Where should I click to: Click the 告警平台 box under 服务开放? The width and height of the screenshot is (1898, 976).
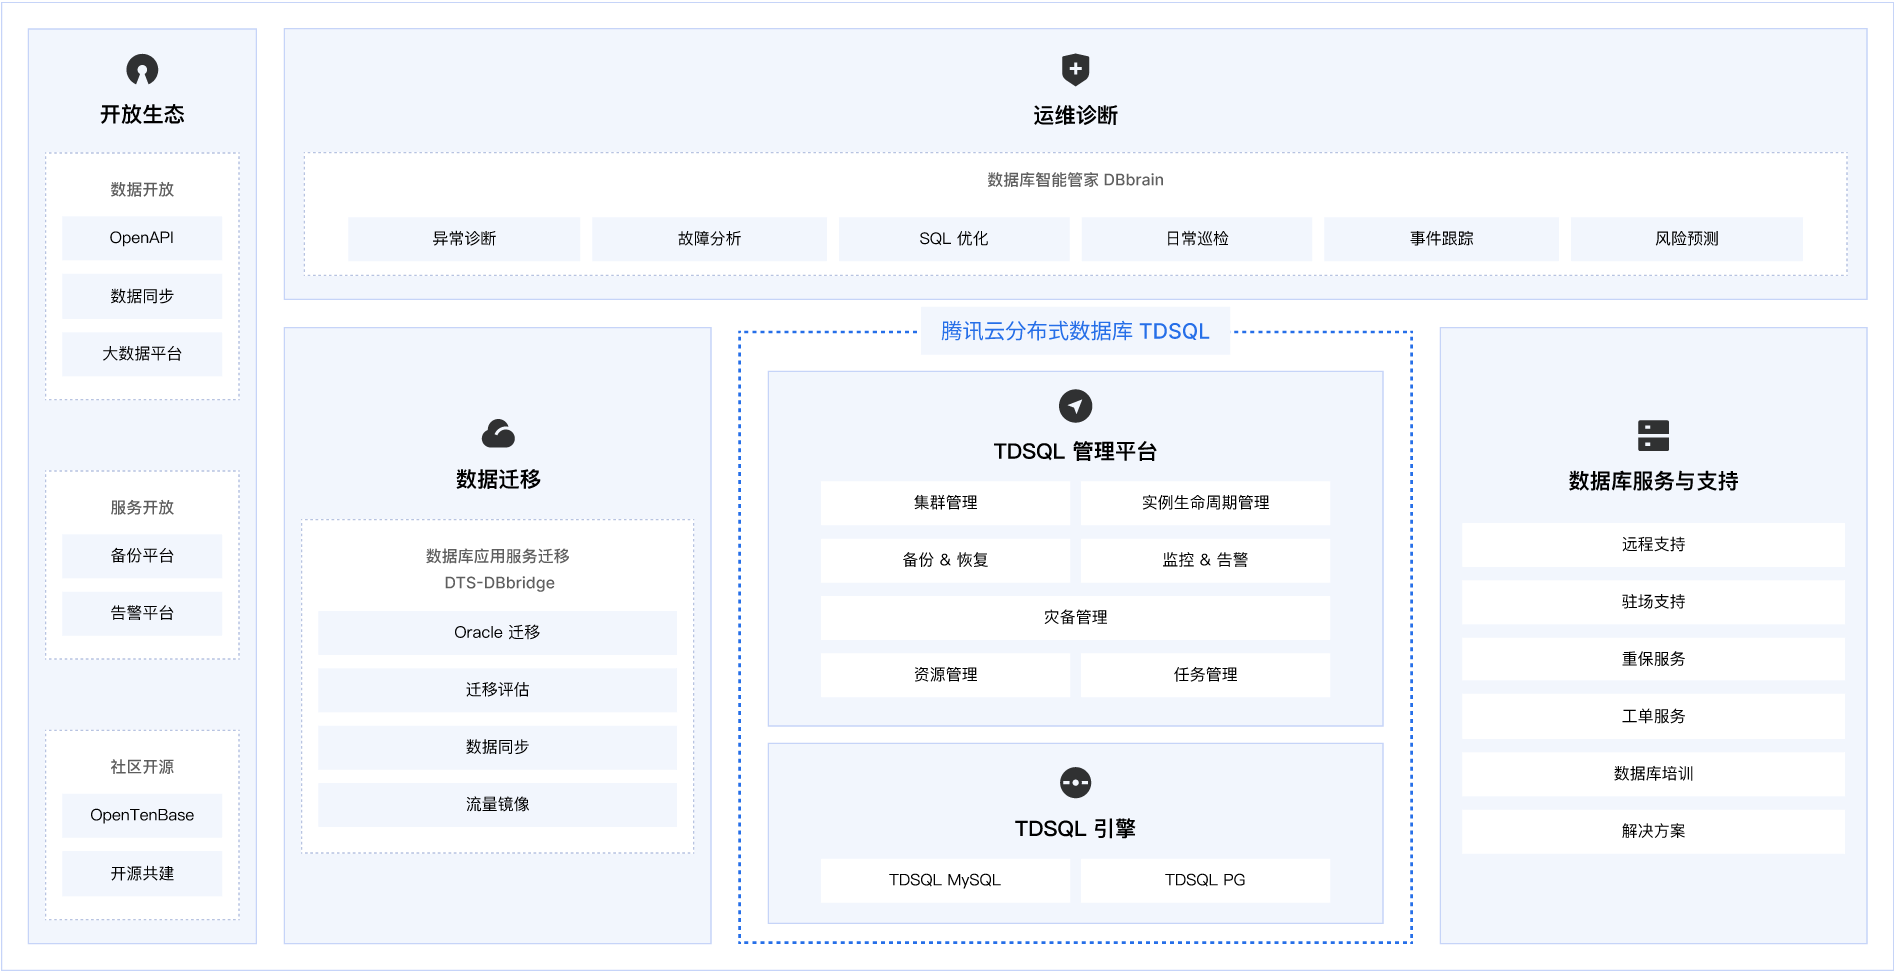142,614
